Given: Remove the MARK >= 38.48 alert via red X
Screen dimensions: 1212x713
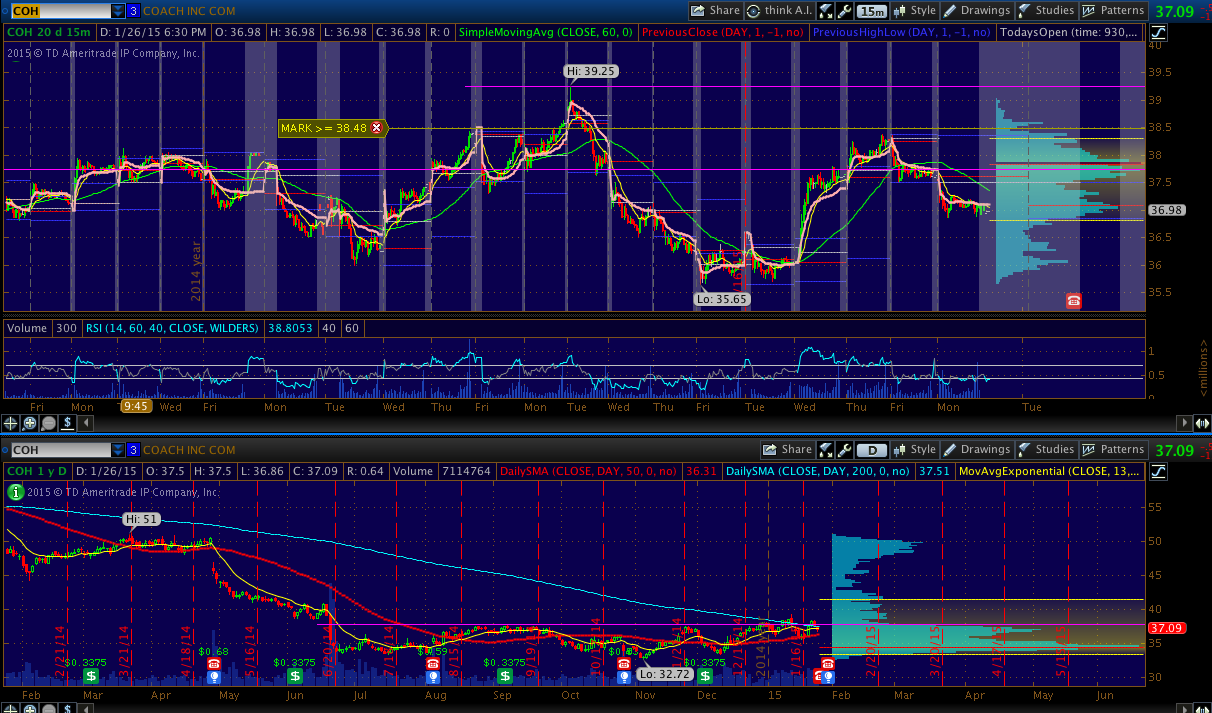Looking at the screenshot, I should coord(377,128).
